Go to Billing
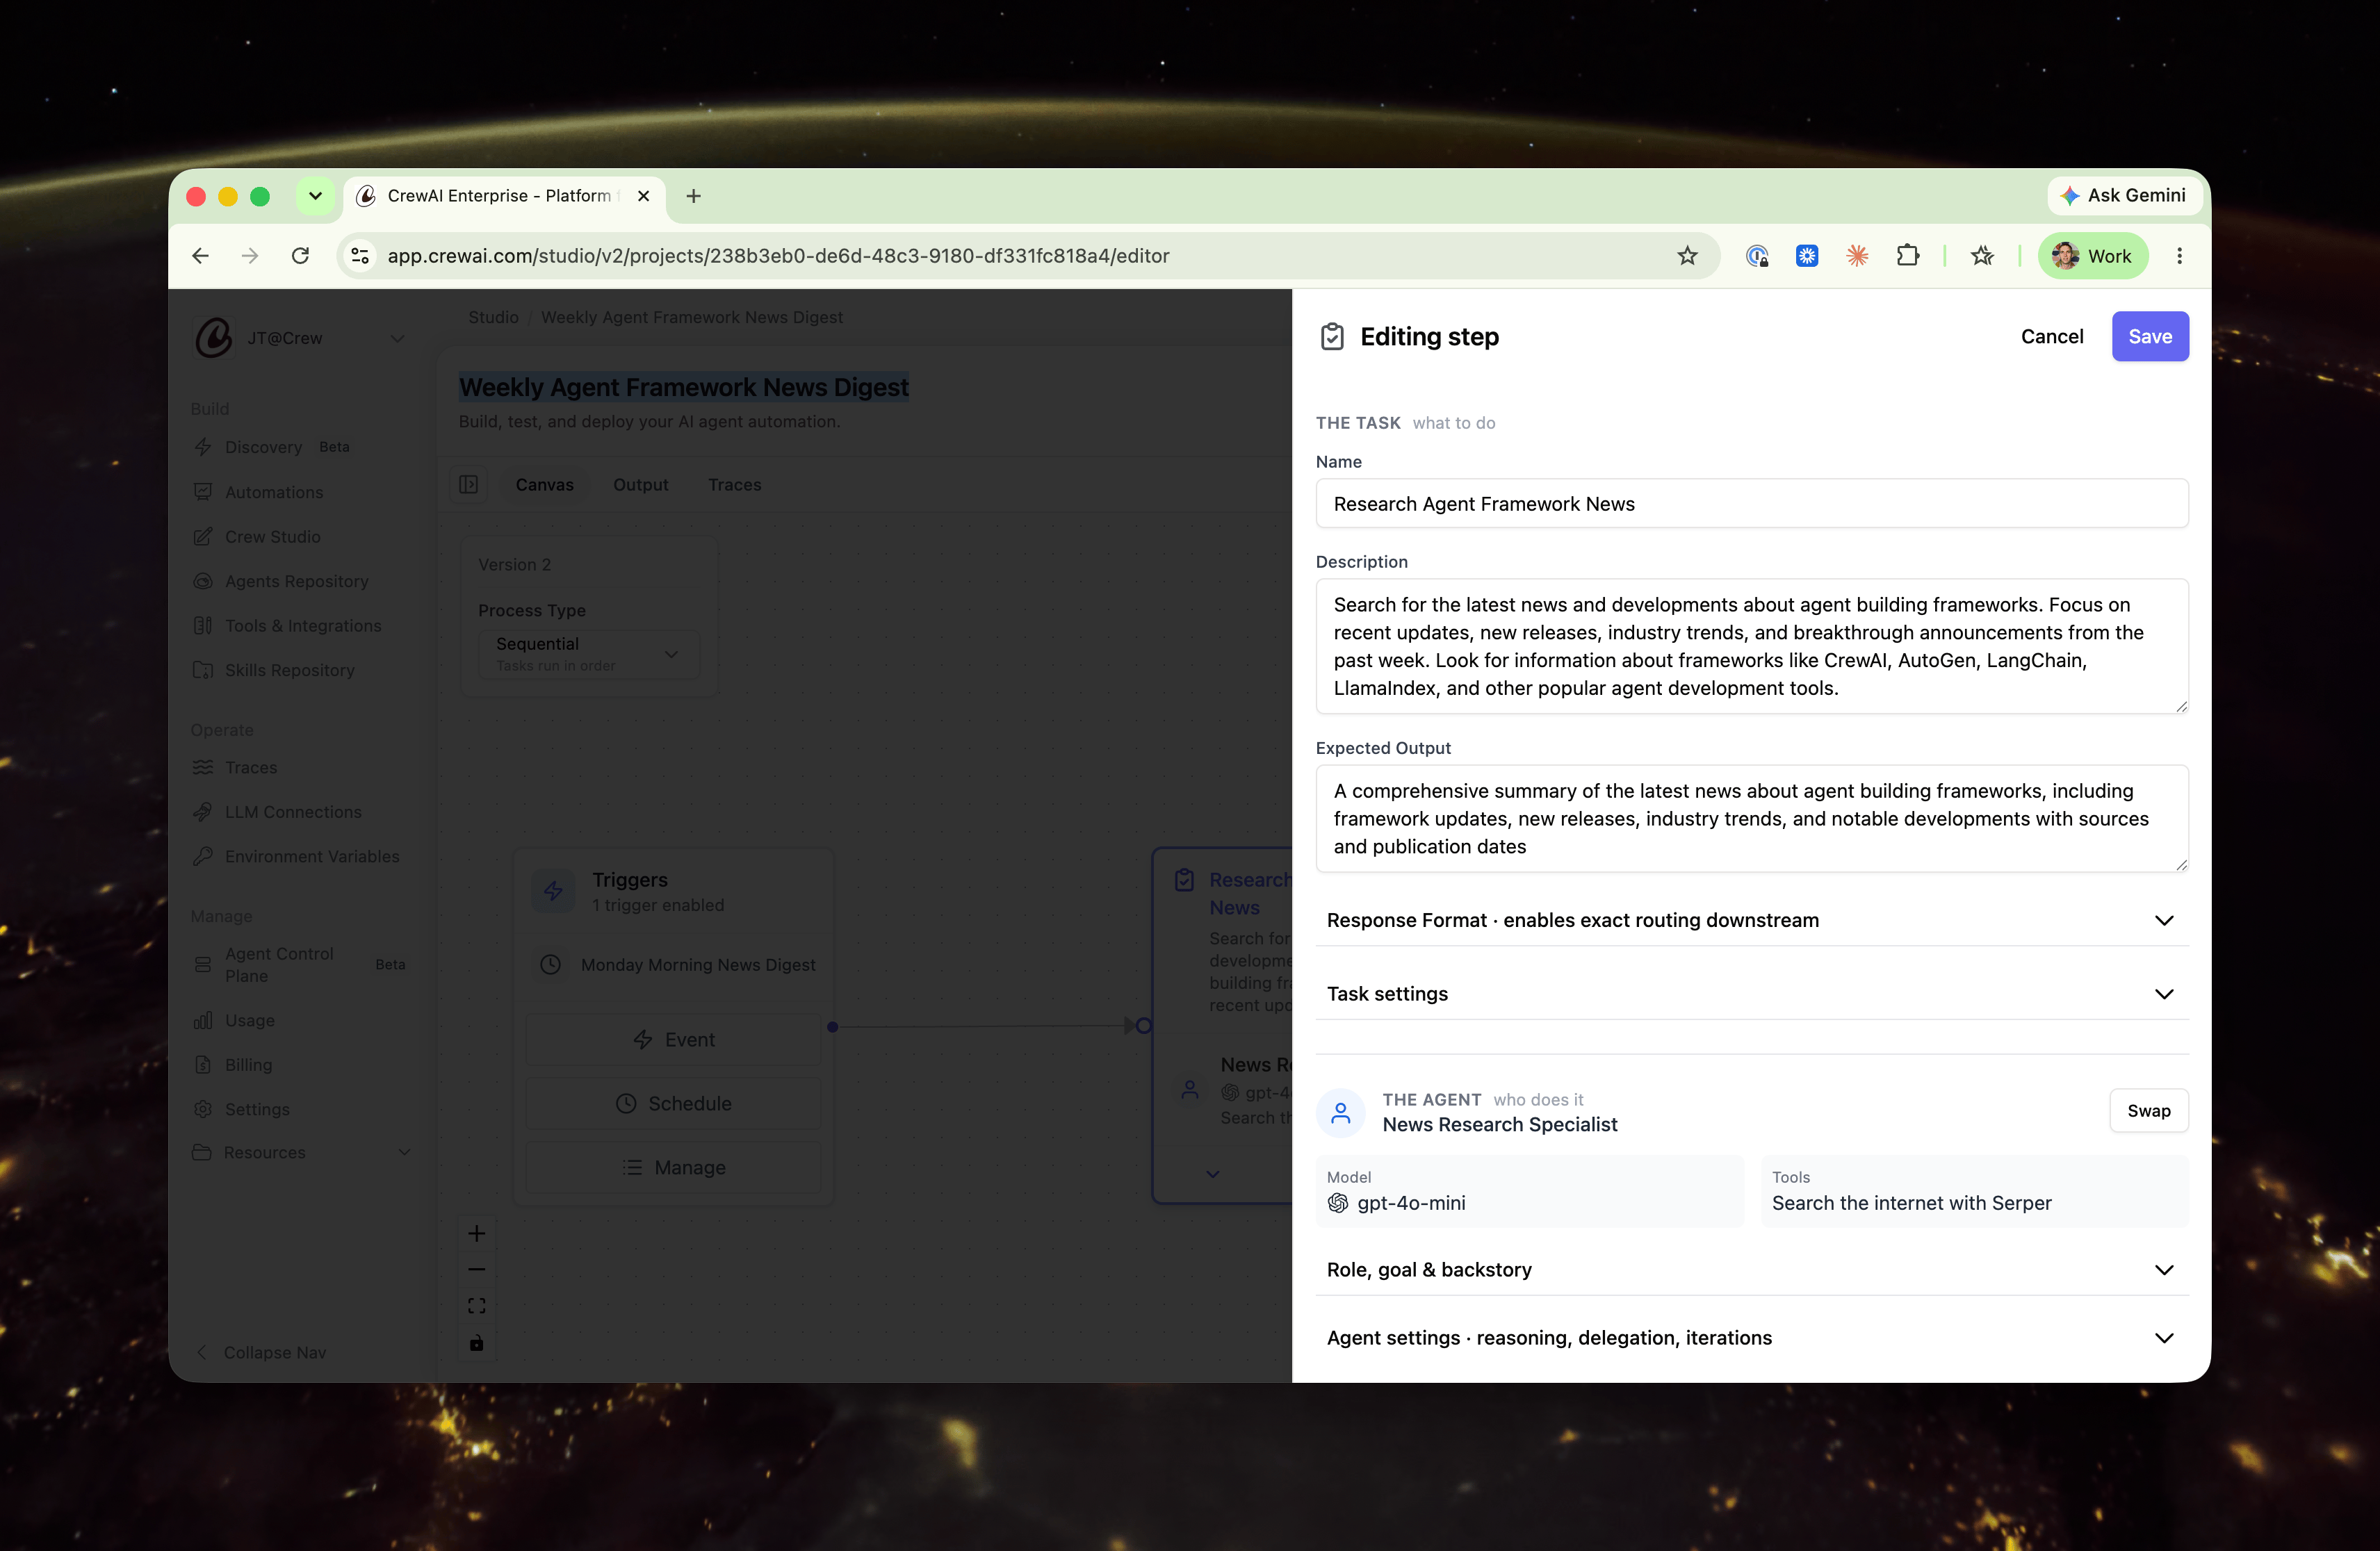 (248, 1065)
